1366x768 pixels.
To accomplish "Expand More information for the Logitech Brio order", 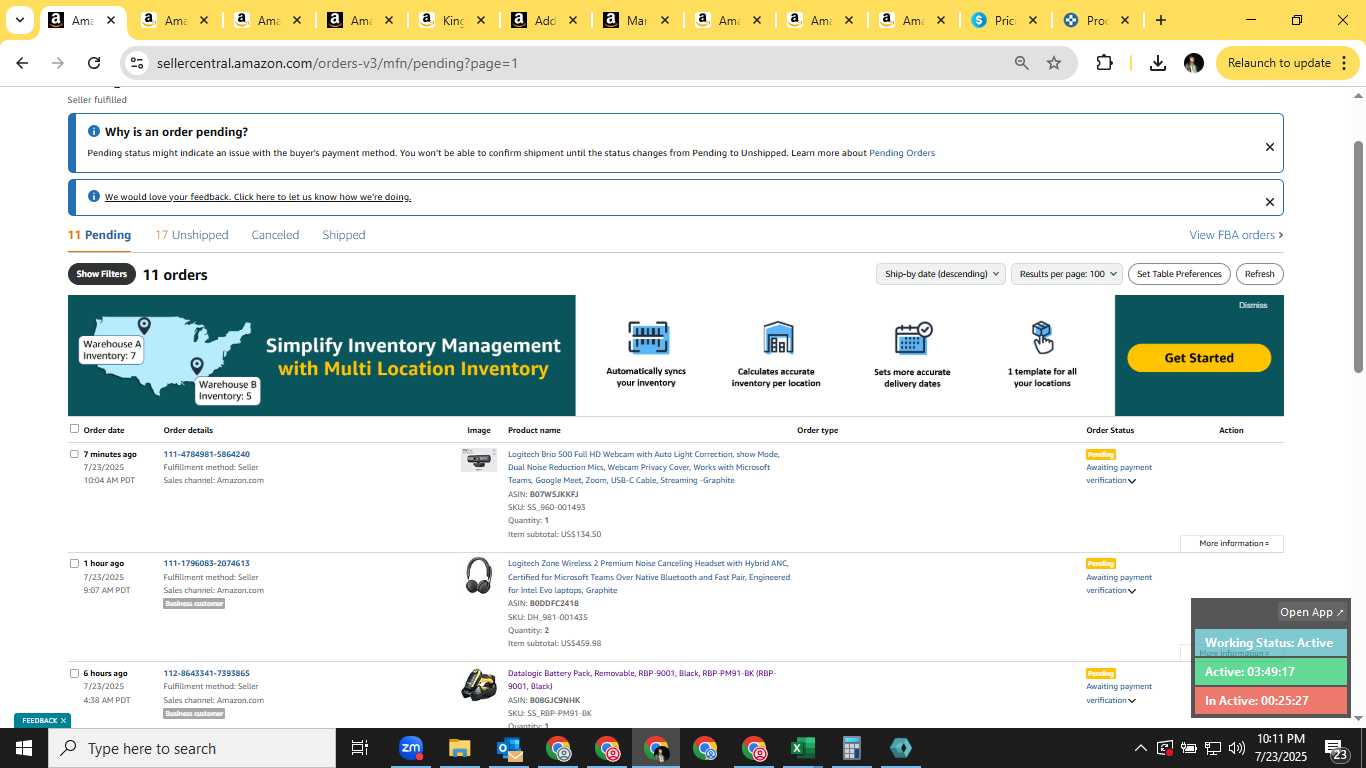I will [1232, 543].
